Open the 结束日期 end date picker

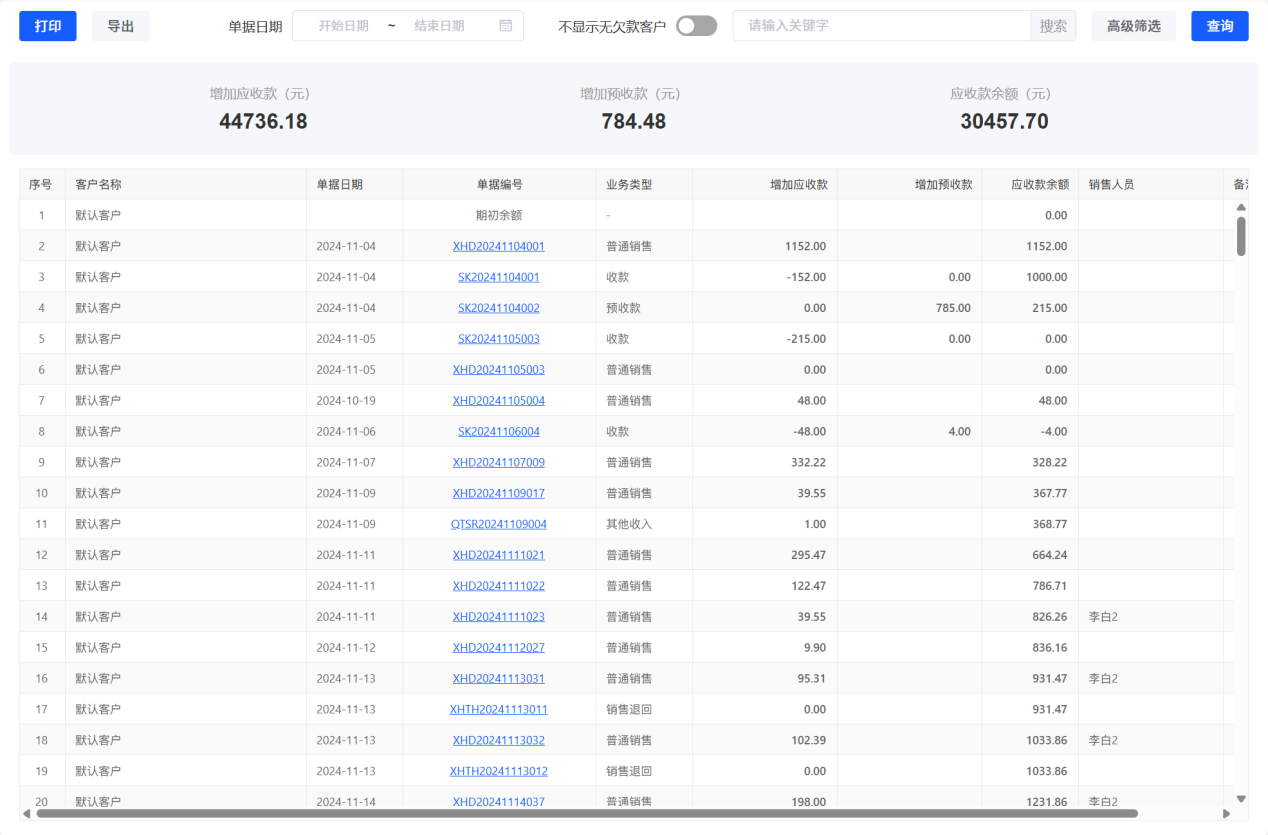click(x=439, y=26)
